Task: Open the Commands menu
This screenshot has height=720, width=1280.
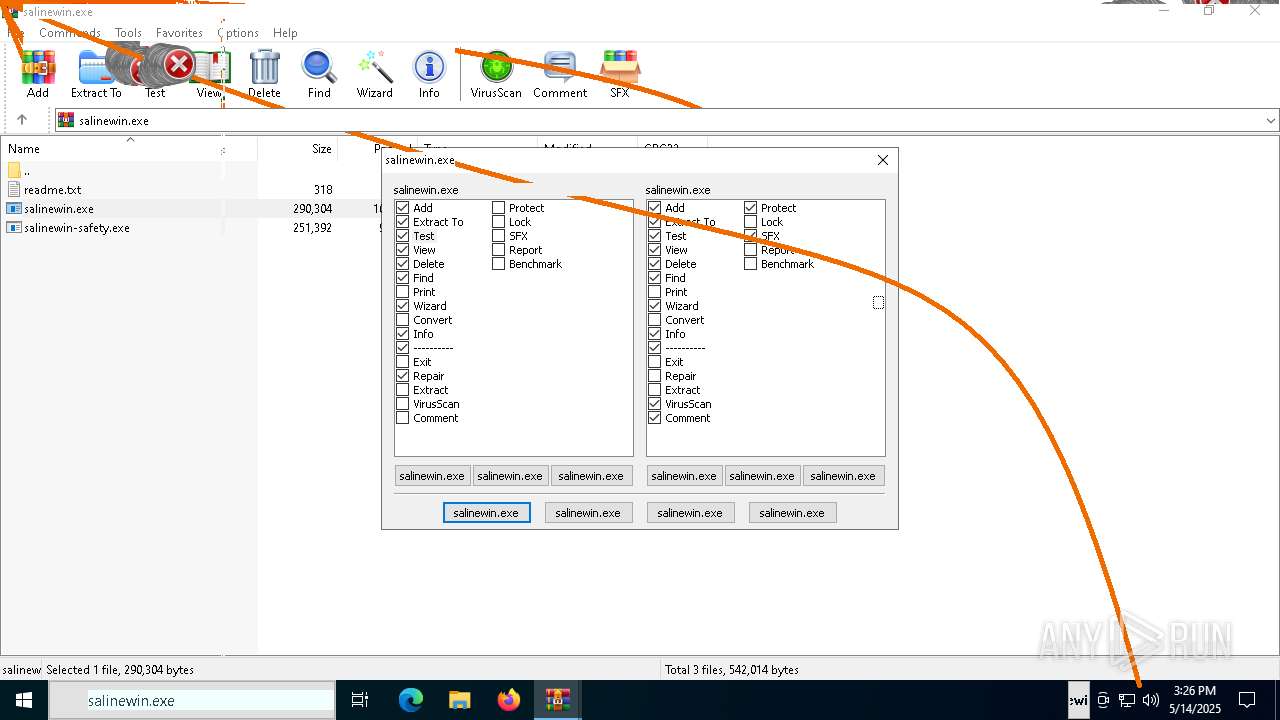Action: tap(70, 33)
